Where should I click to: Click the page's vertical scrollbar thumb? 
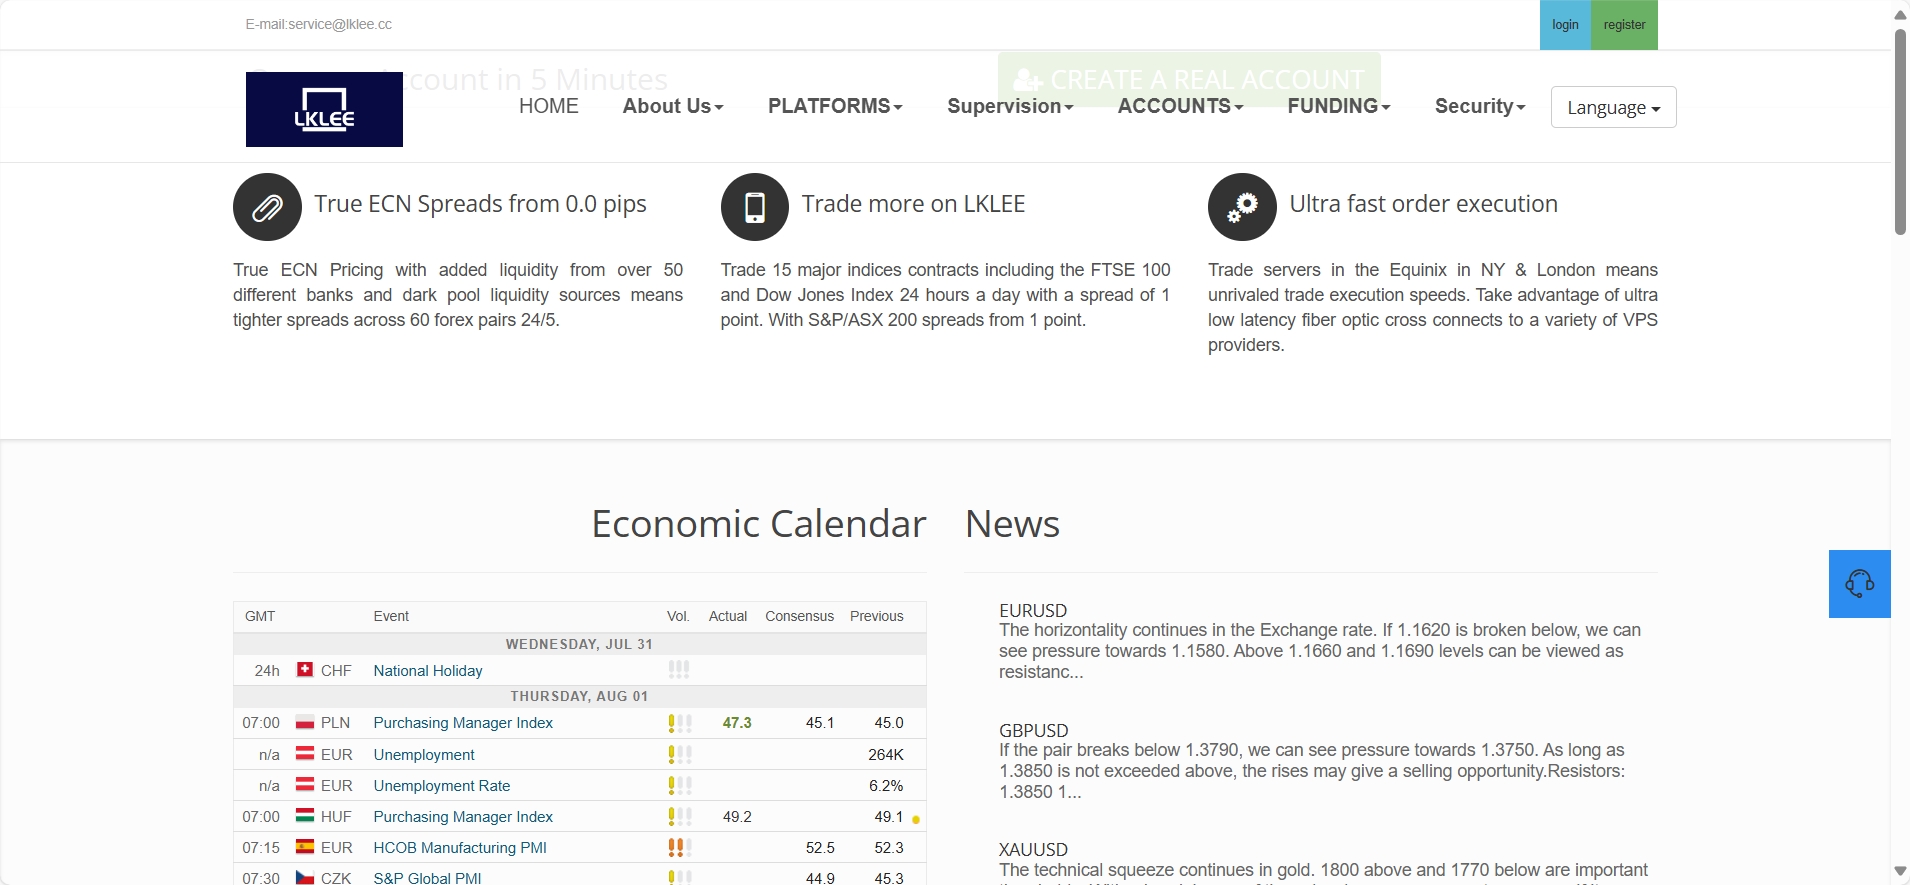point(1900,130)
